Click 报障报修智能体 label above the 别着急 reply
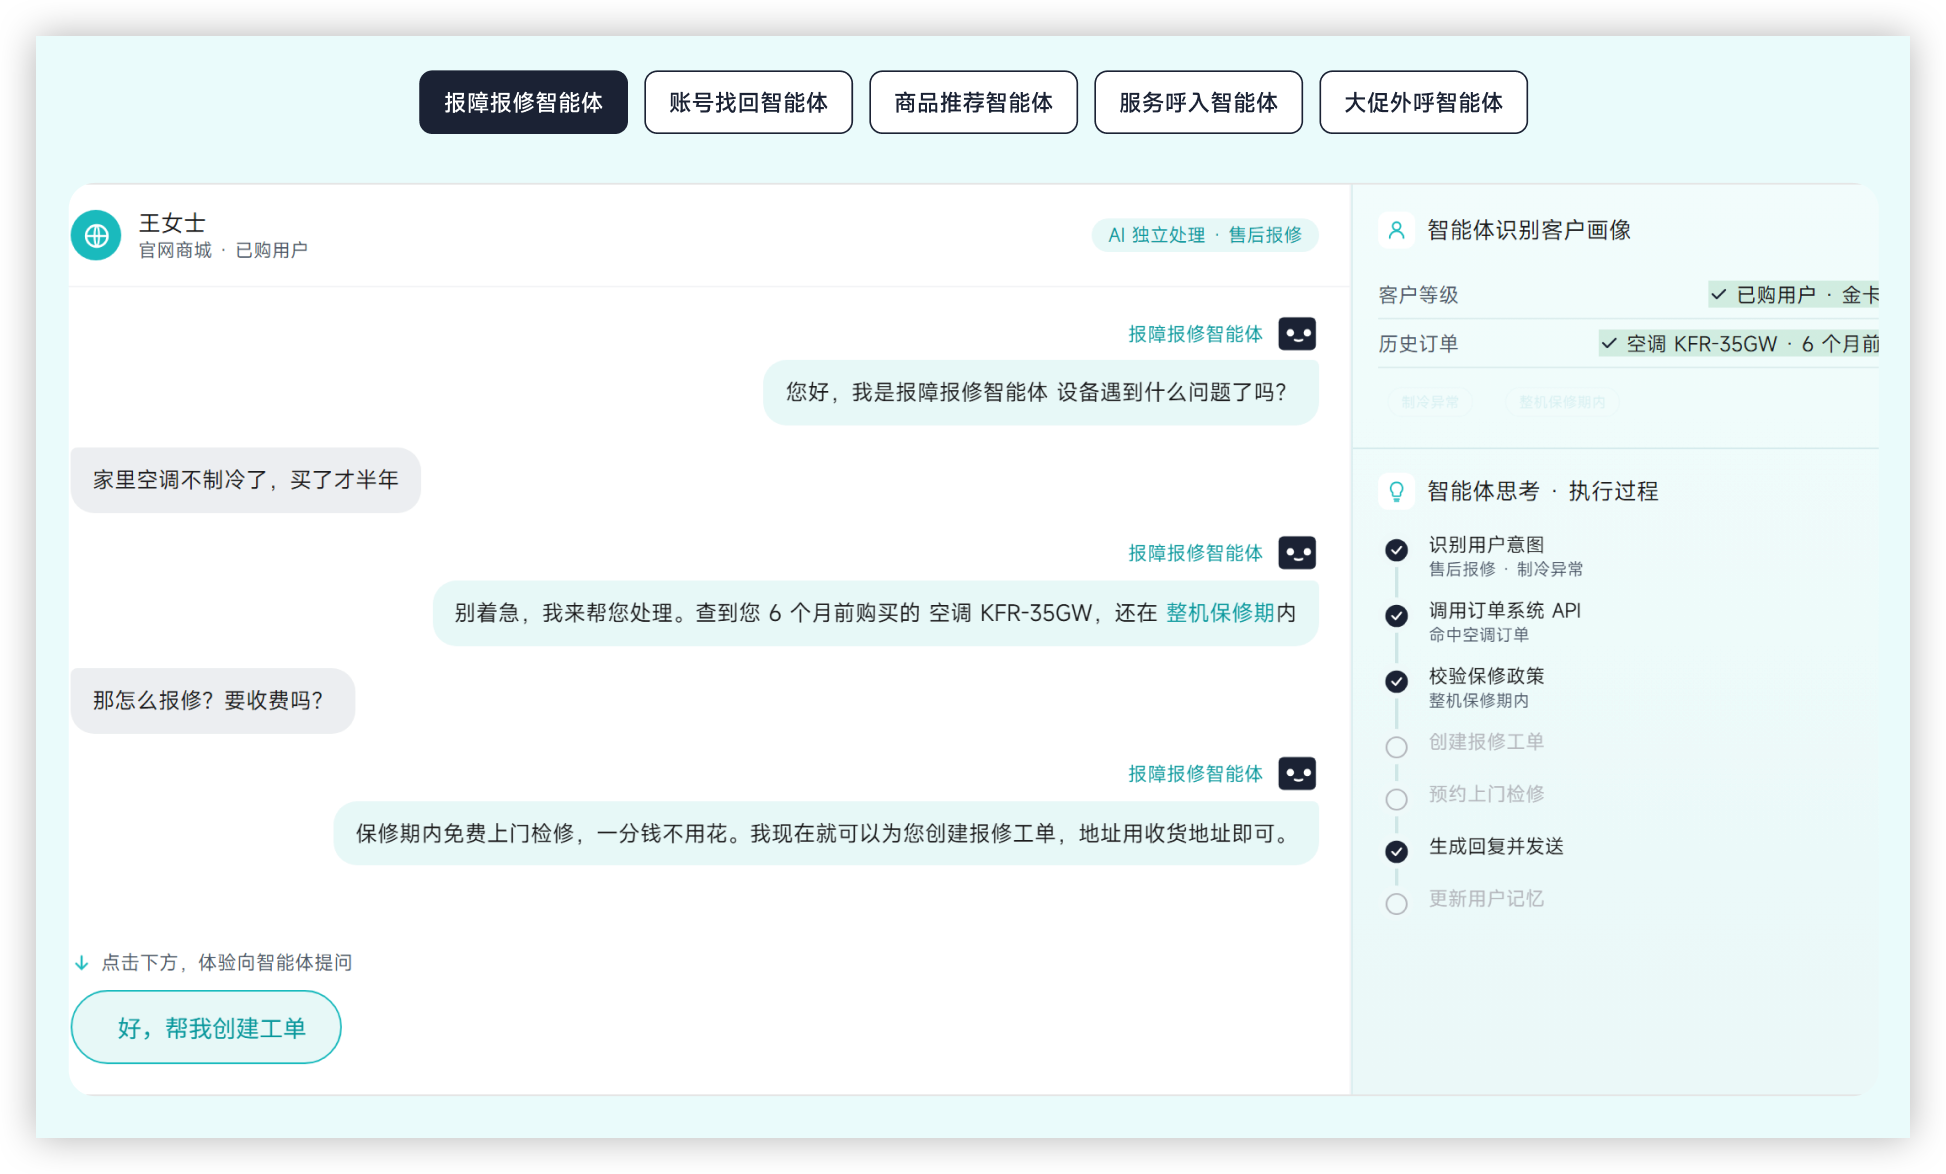Viewport: 1946px width, 1174px height. [x=1195, y=553]
